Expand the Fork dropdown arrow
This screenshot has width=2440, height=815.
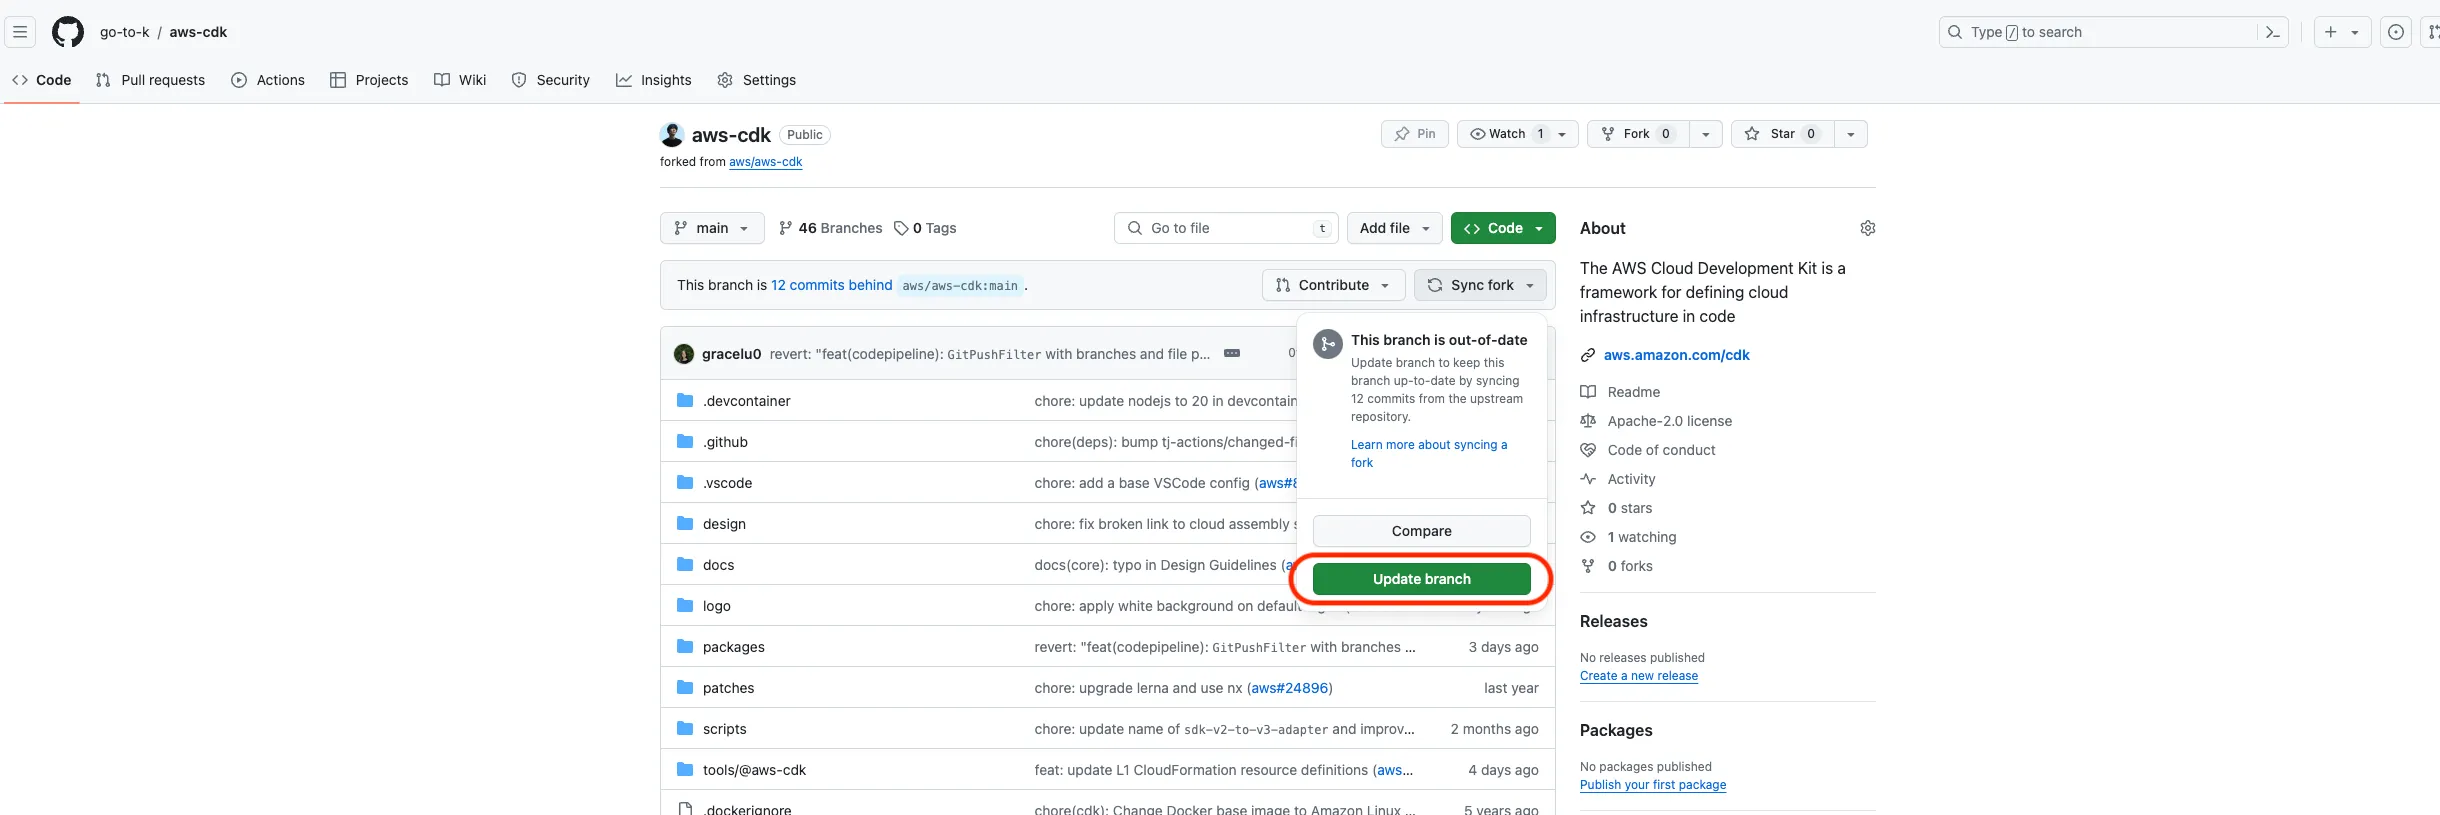click(x=1706, y=134)
